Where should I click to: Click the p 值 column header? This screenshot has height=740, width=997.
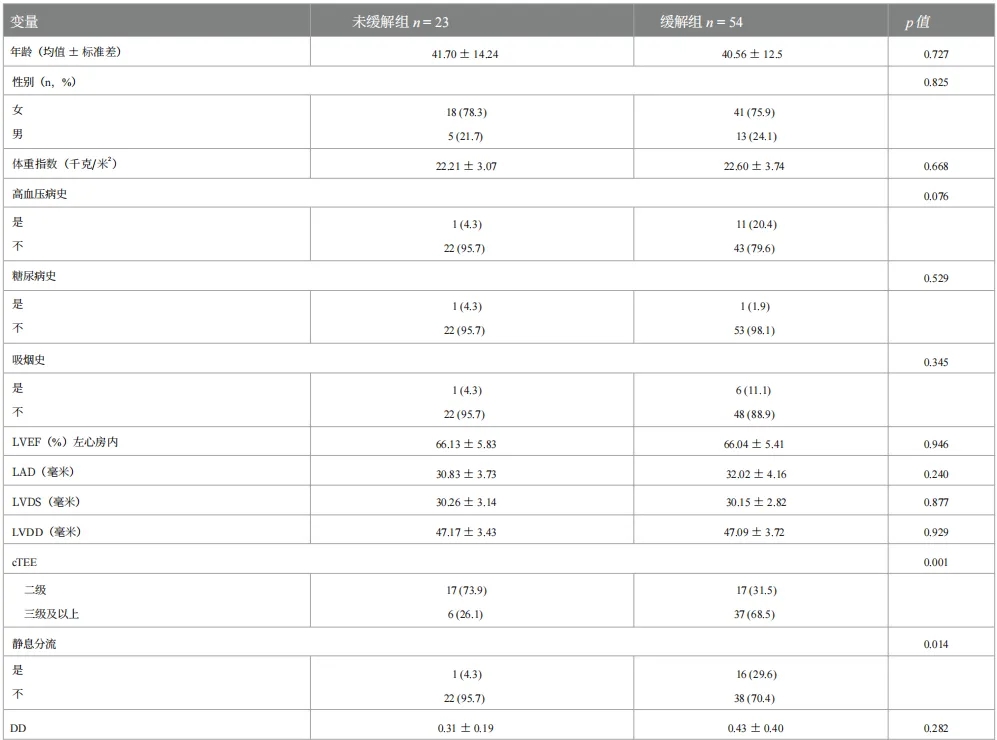point(936,21)
